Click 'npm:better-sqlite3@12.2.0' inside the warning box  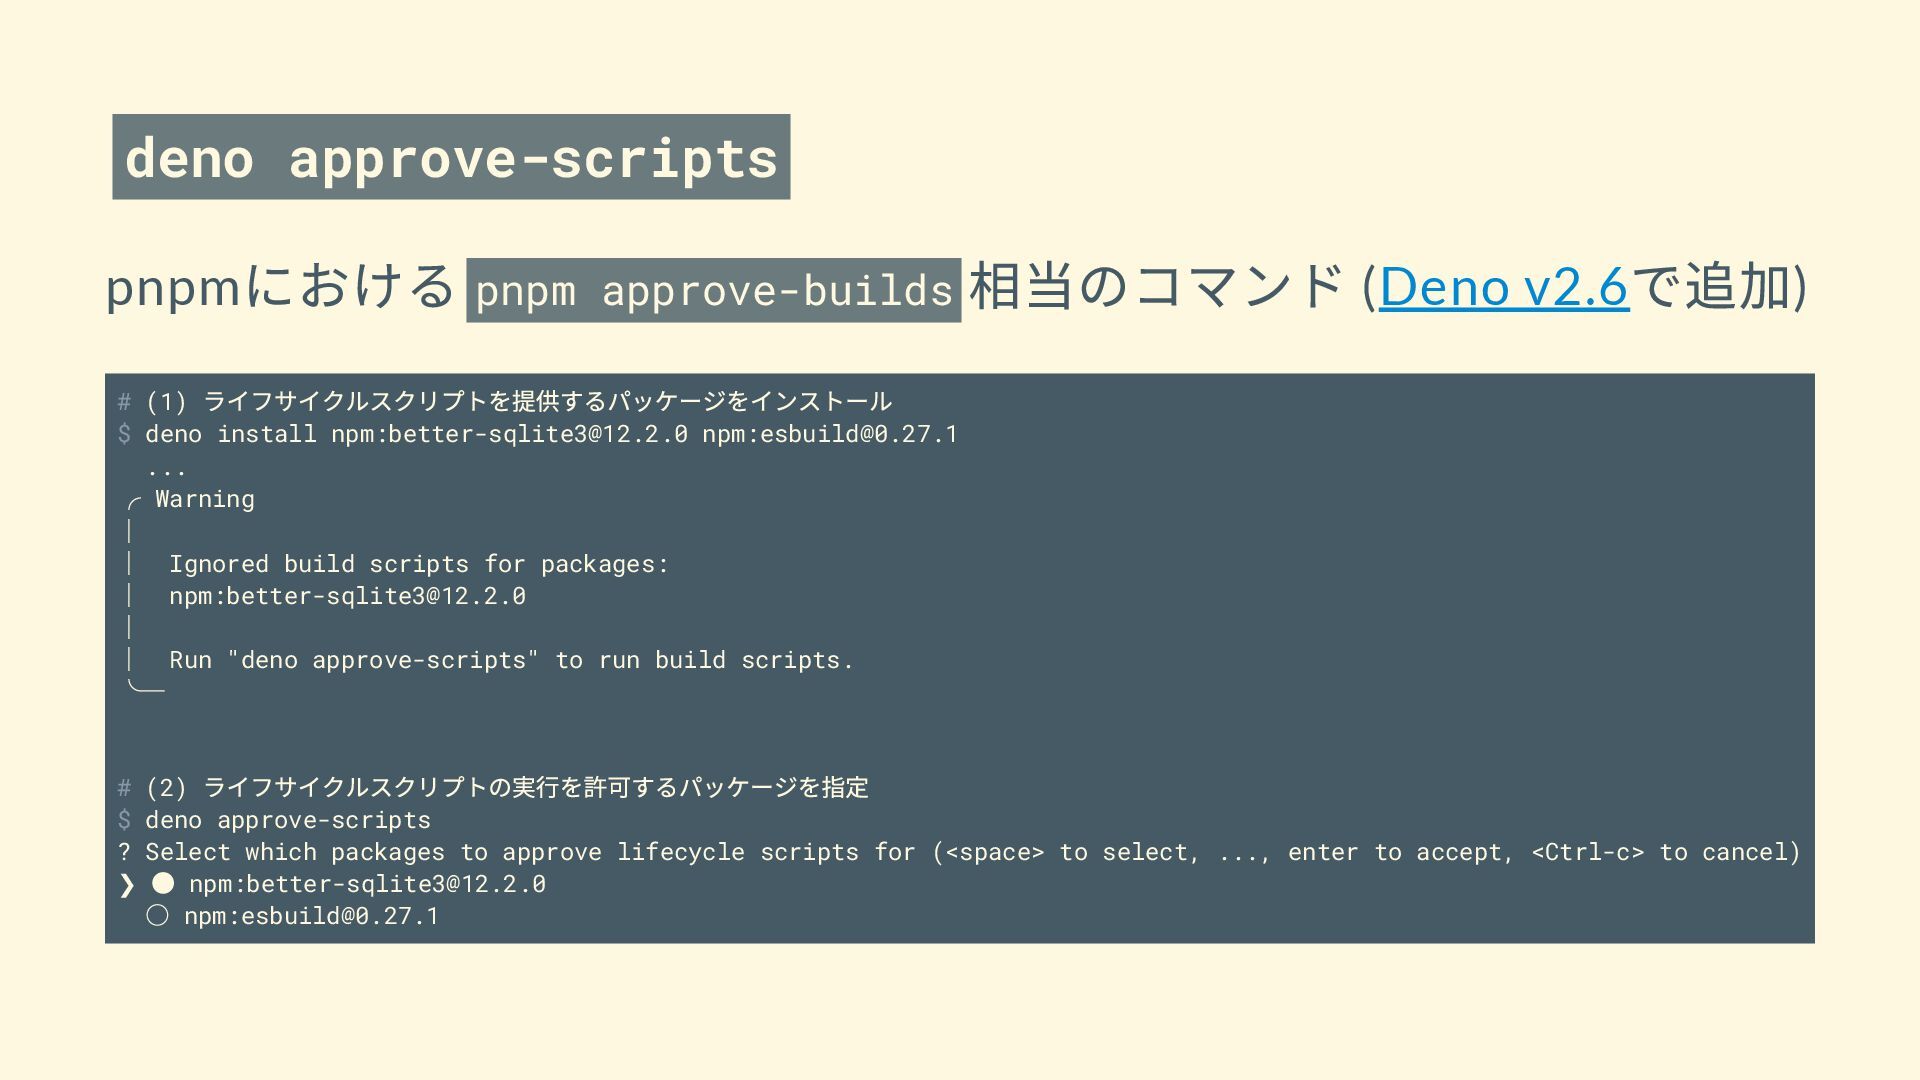(346, 596)
